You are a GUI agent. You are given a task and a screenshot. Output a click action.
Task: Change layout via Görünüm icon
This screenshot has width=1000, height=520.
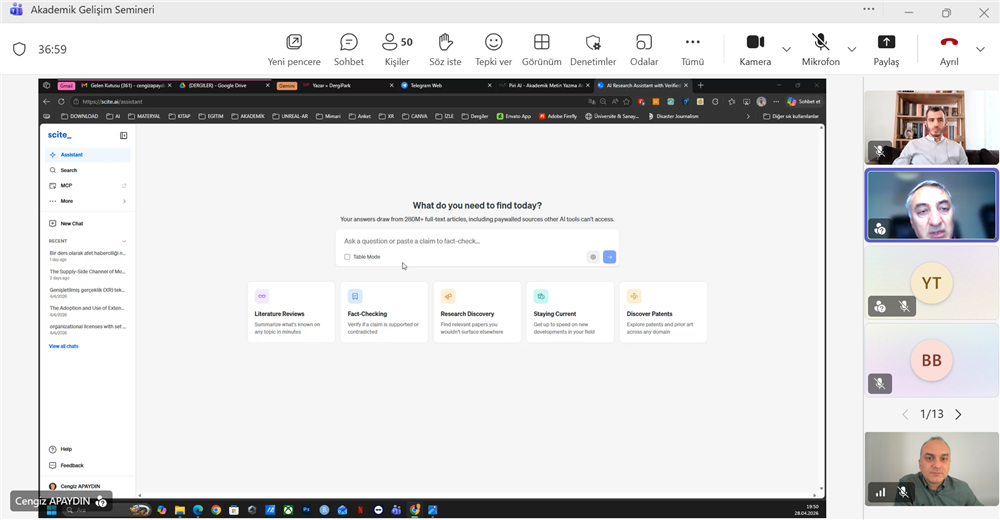tap(541, 48)
